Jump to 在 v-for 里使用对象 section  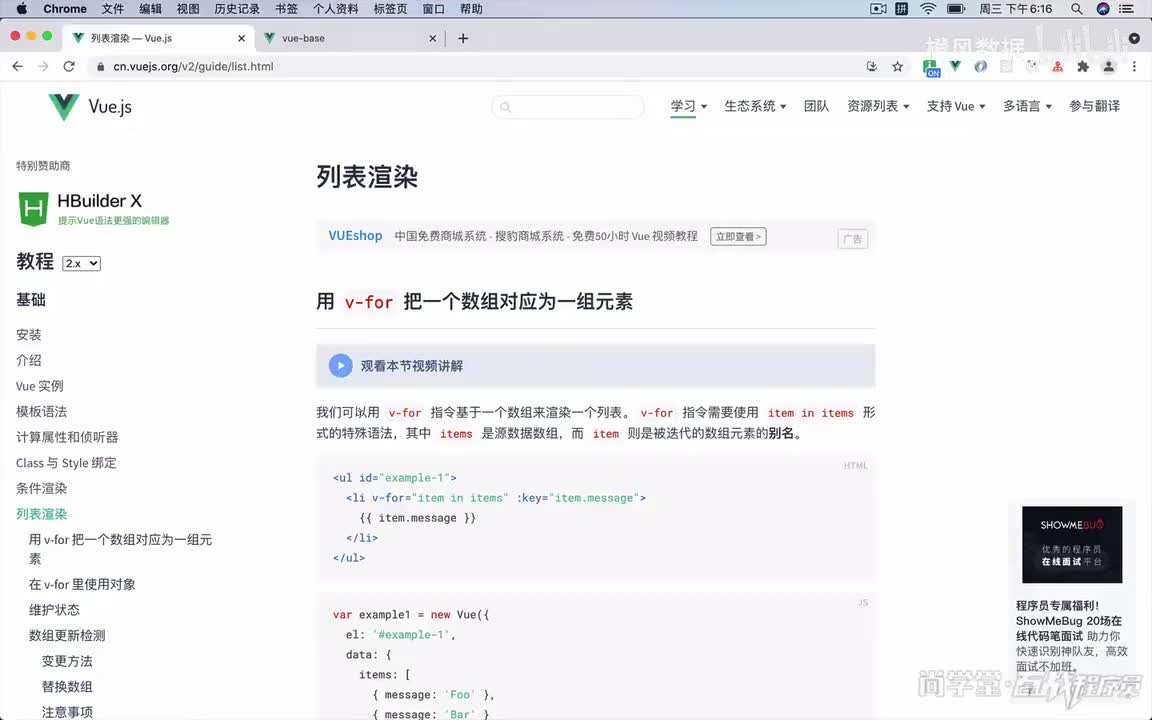pos(82,584)
